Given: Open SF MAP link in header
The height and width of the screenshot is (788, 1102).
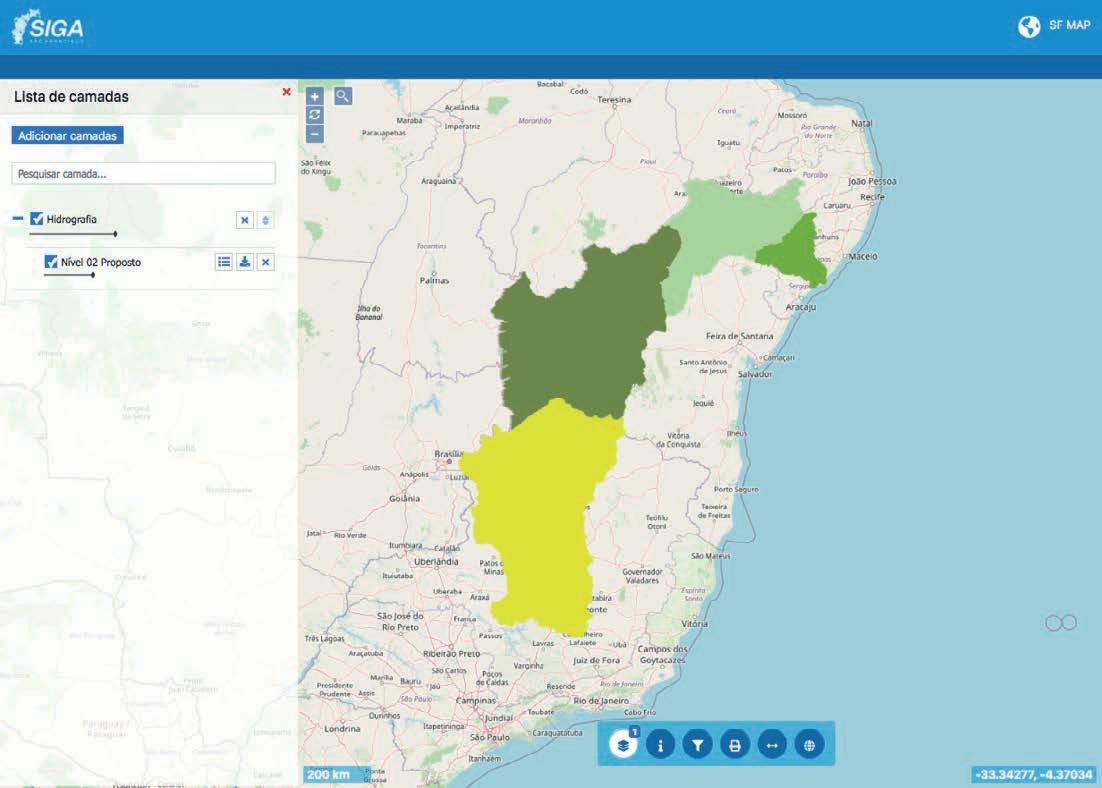Looking at the screenshot, I should (x=1054, y=26).
